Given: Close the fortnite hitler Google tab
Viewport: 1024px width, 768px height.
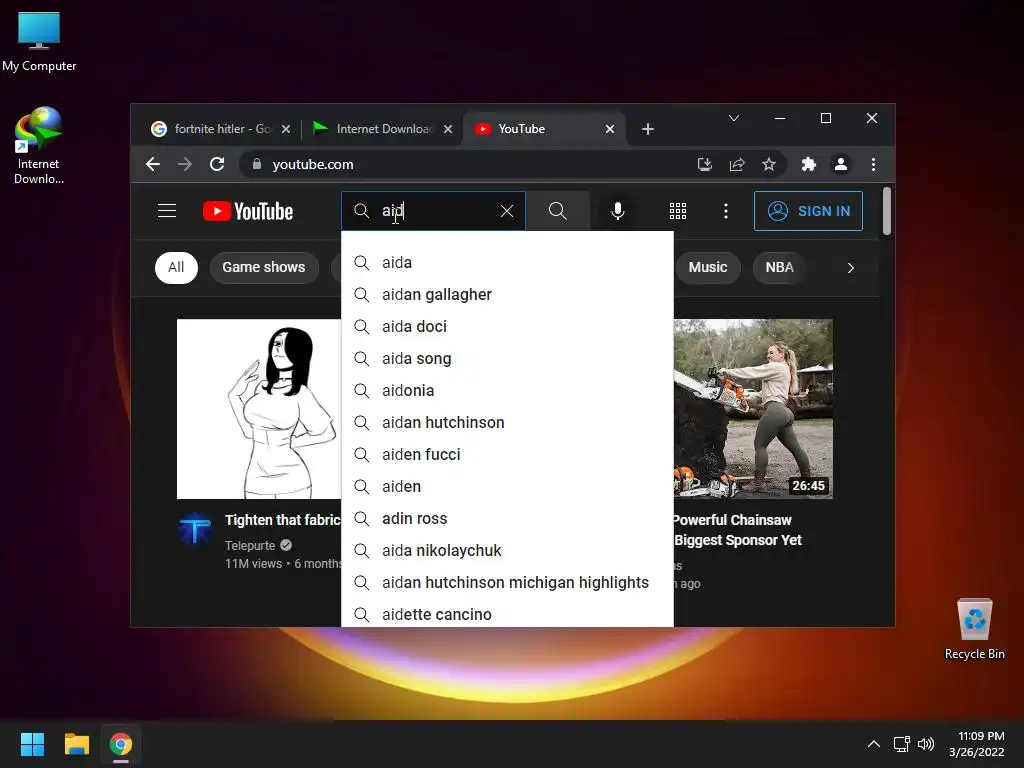Looking at the screenshot, I should (286, 129).
